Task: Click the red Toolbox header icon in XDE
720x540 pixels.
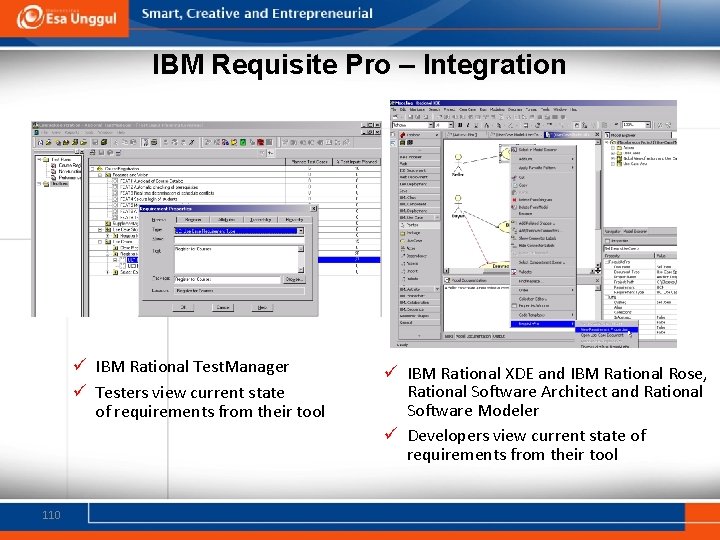Action: [403, 135]
